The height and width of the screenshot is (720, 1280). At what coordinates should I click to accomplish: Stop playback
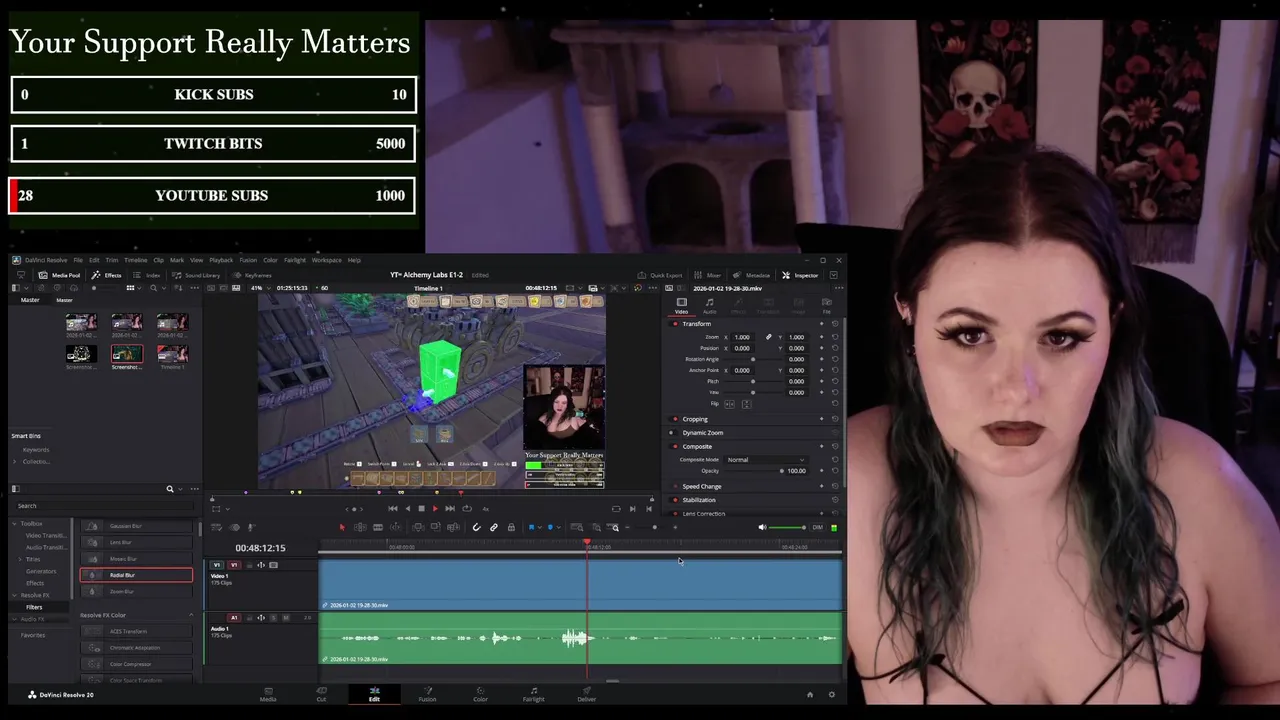click(x=421, y=509)
